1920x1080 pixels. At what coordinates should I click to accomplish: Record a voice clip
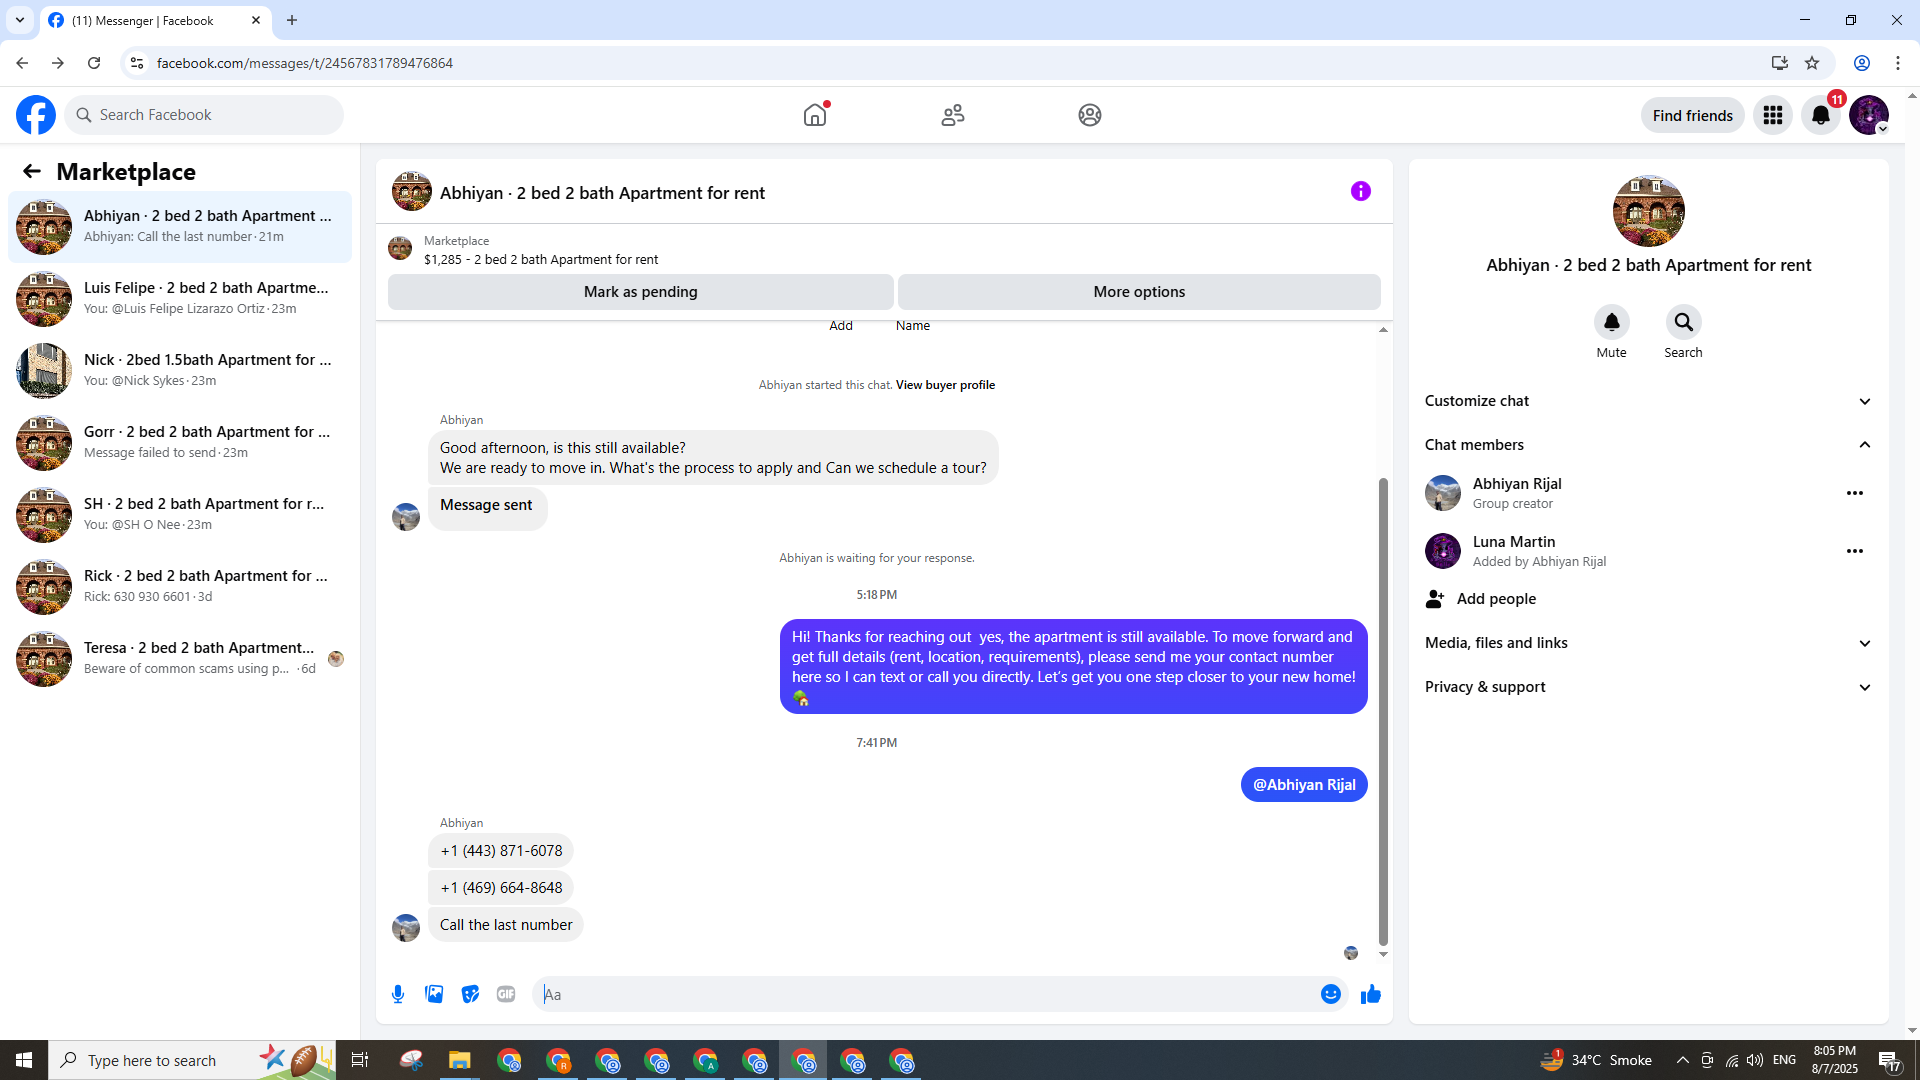pos(398,994)
